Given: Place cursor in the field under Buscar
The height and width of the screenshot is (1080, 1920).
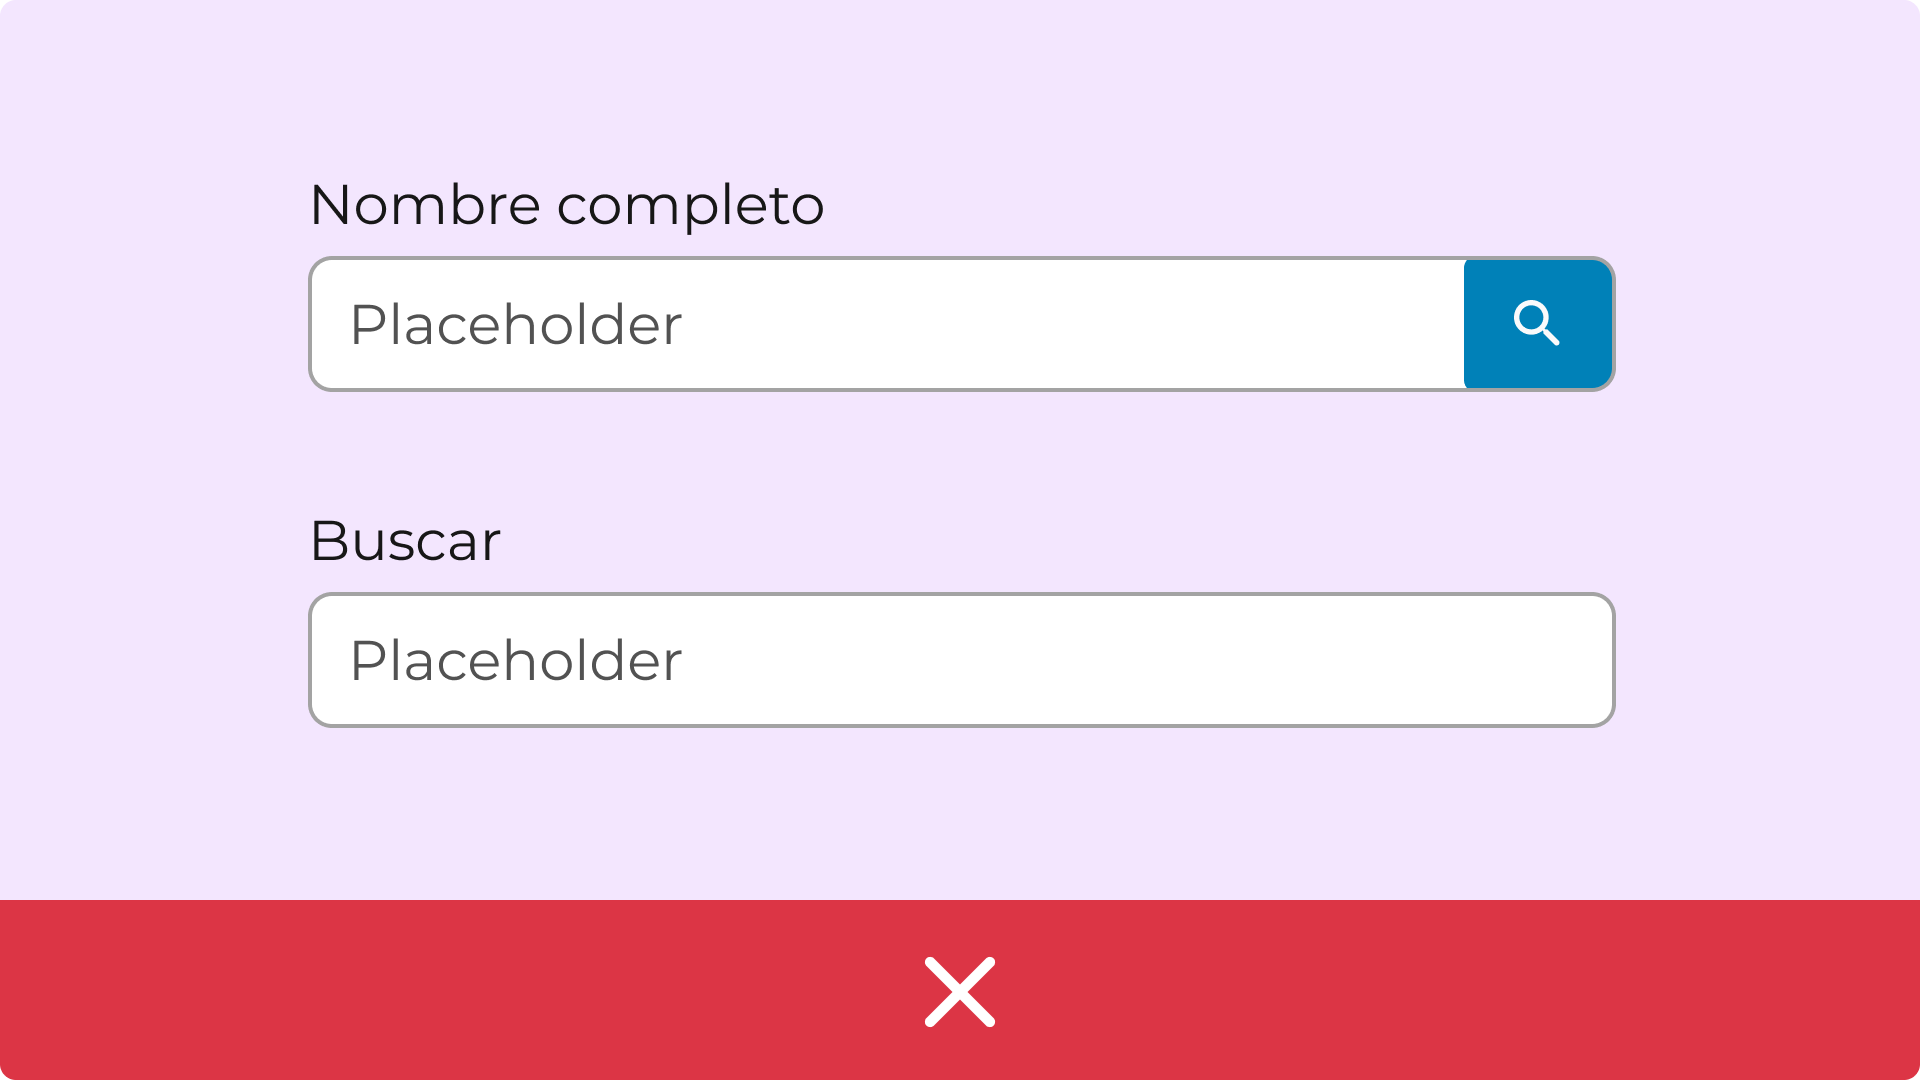Looking at the screenshot, I should (x=960, y=660).
